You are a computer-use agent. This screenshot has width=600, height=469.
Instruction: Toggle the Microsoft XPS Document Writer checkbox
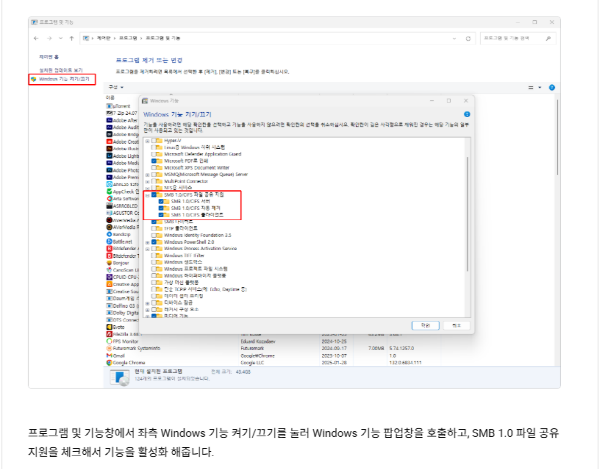tap(154, 168)
